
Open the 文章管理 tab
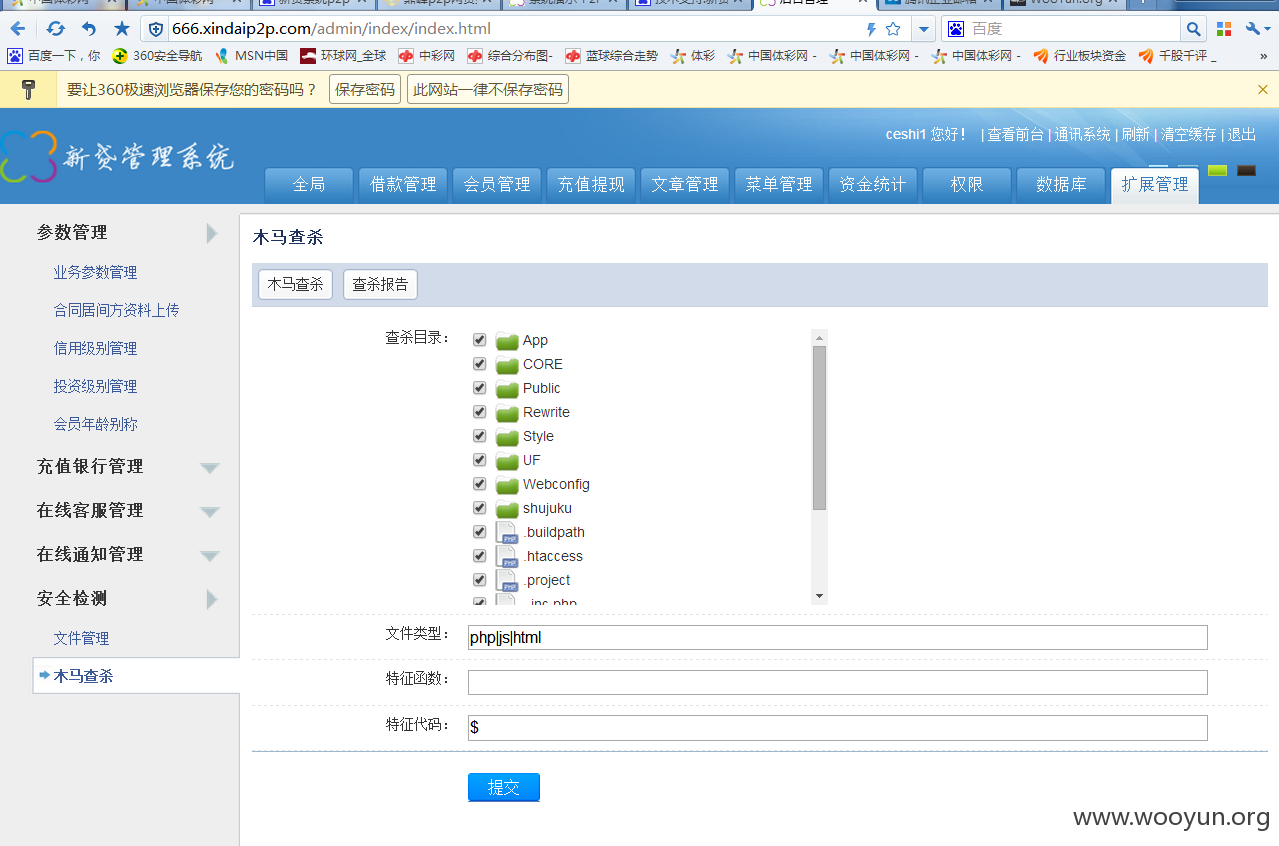(685, 185)
